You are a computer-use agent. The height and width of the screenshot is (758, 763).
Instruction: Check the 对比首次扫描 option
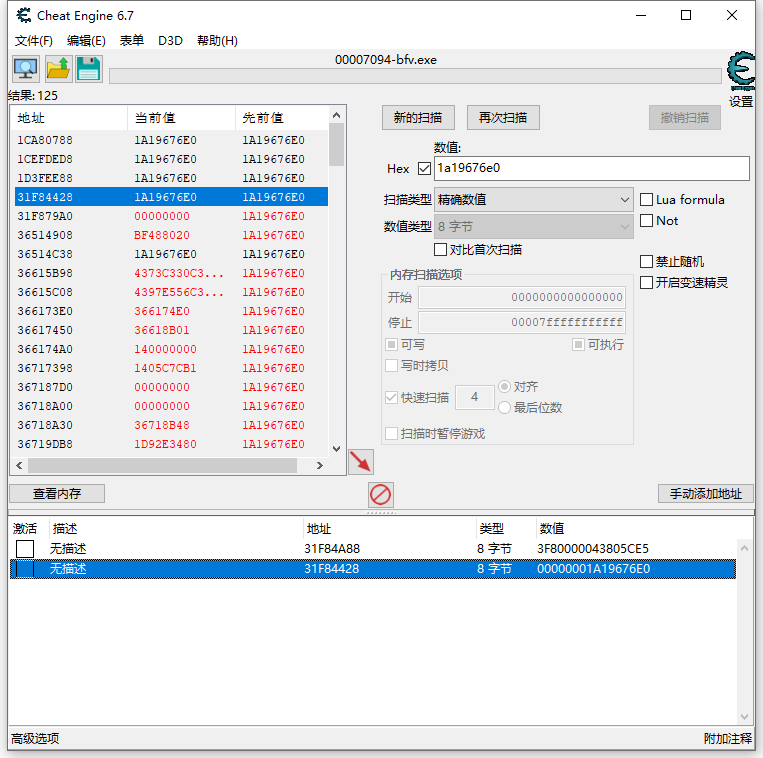(440, 250)
